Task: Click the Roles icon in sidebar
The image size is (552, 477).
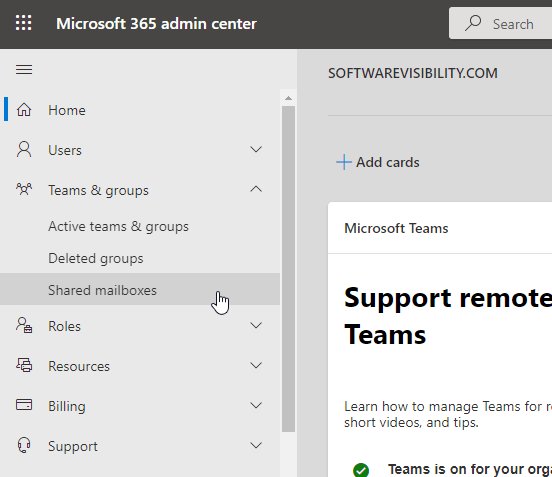Action: [24, 325]
